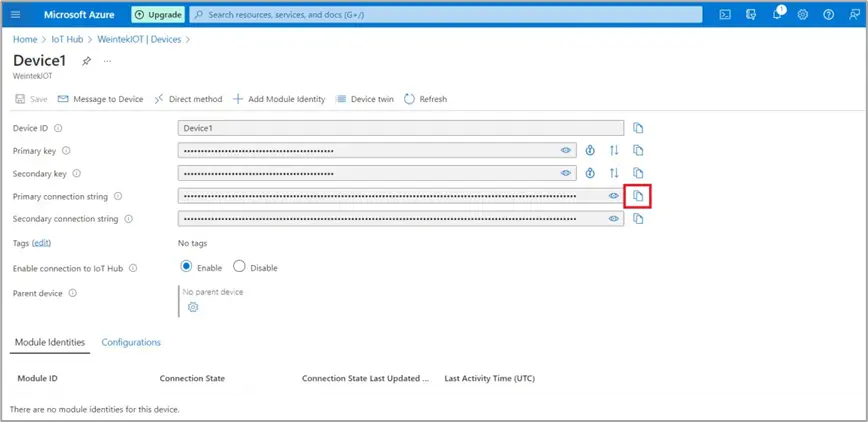Switch to the Module Identities tab

(50, 342)
